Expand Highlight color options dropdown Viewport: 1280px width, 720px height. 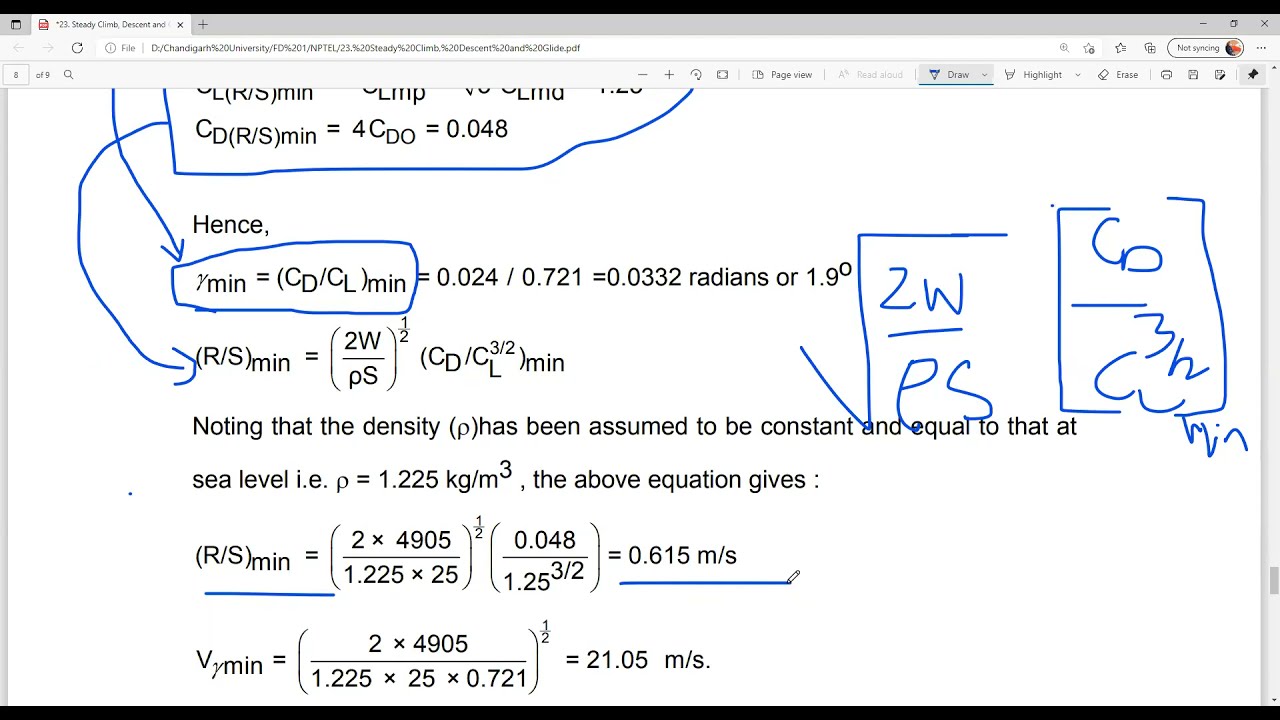(x=1077, y=75)
